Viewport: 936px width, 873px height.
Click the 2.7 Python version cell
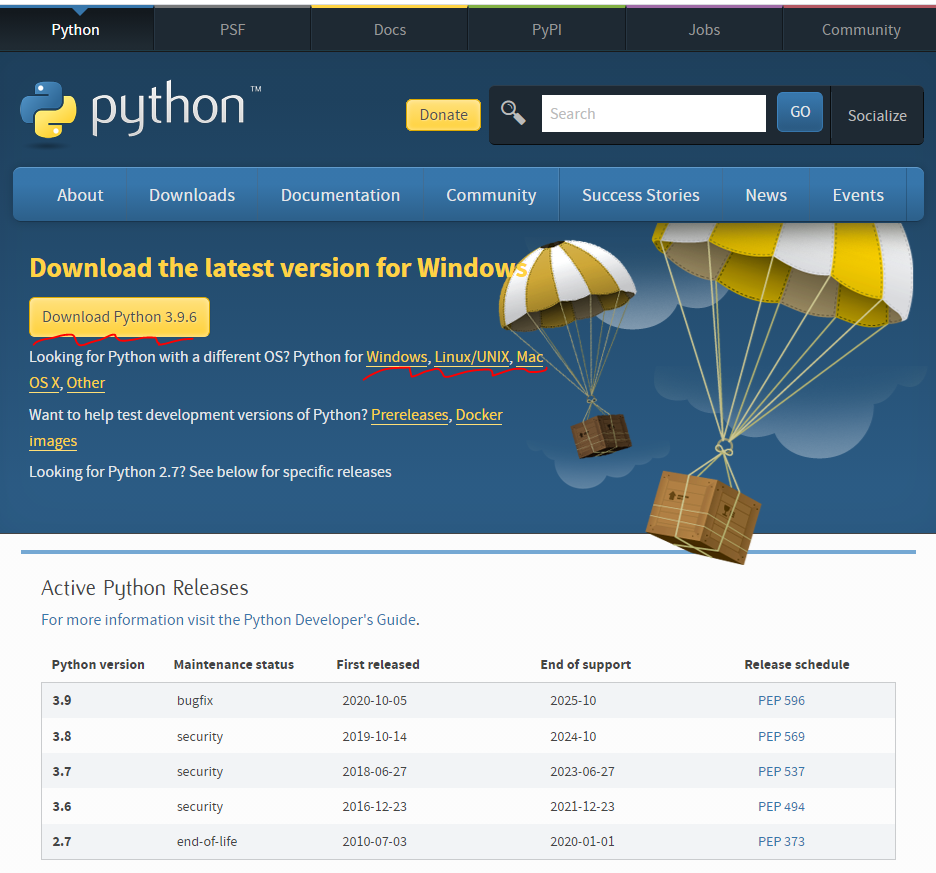tap(62, 841)
